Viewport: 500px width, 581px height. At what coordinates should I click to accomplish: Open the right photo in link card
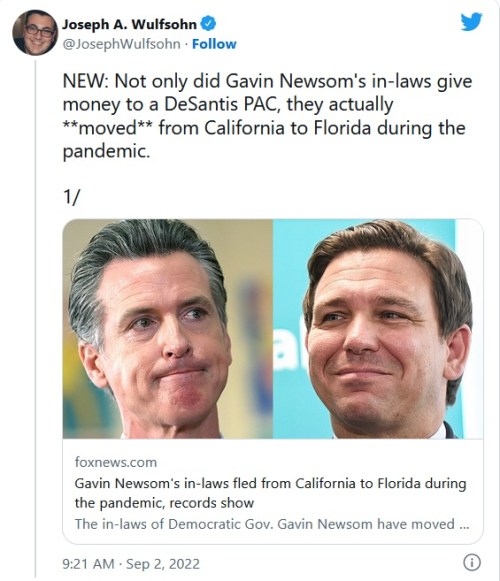[378, 329]
